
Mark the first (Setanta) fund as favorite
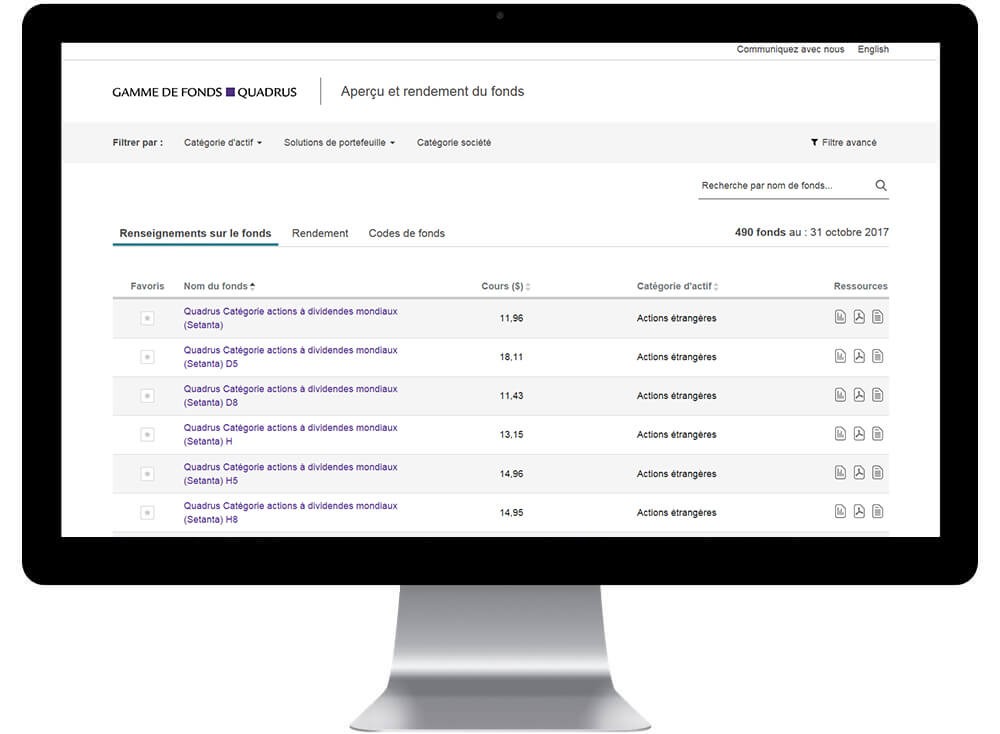pos(147,318)
